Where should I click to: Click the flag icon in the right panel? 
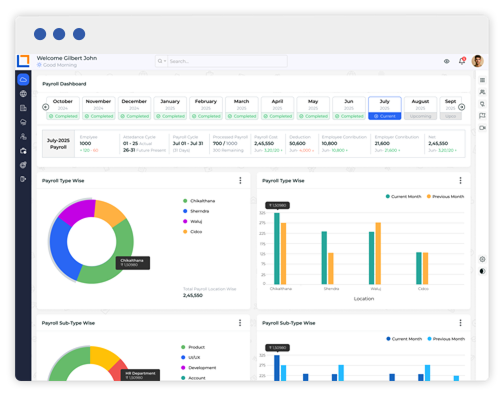click(x=482, y=116)
